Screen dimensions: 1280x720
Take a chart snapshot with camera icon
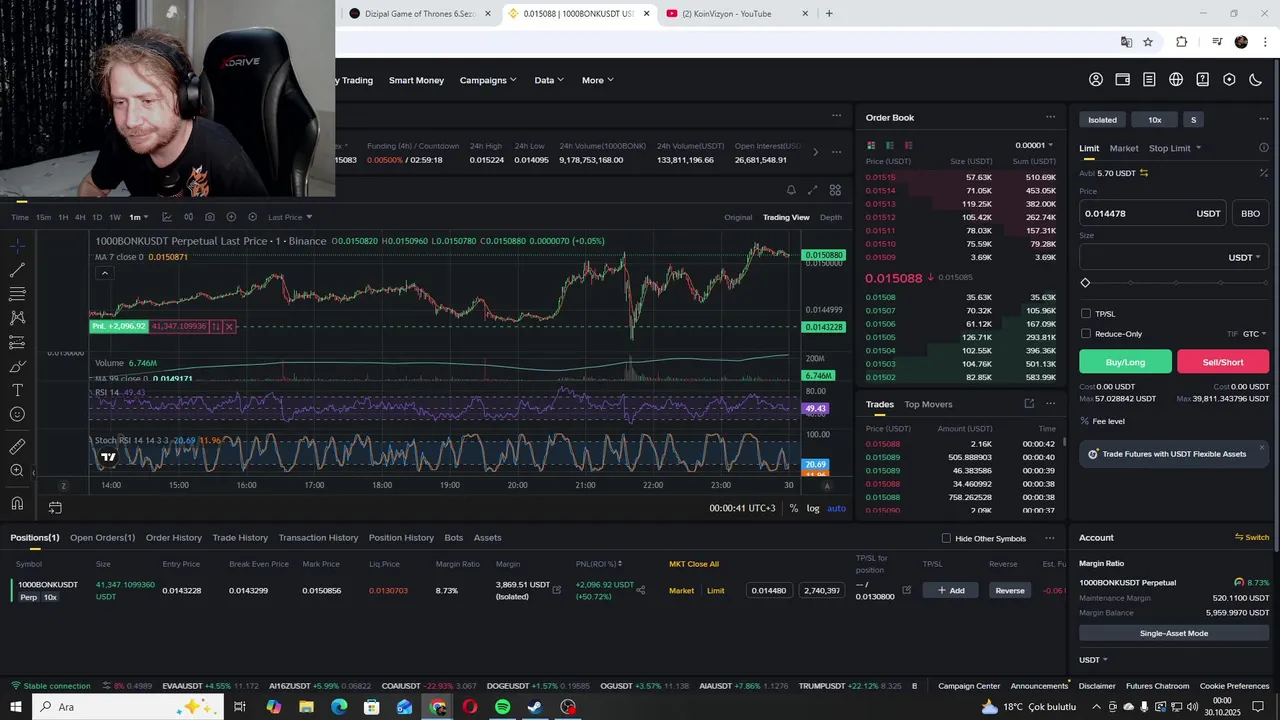[x=209, y=217]
